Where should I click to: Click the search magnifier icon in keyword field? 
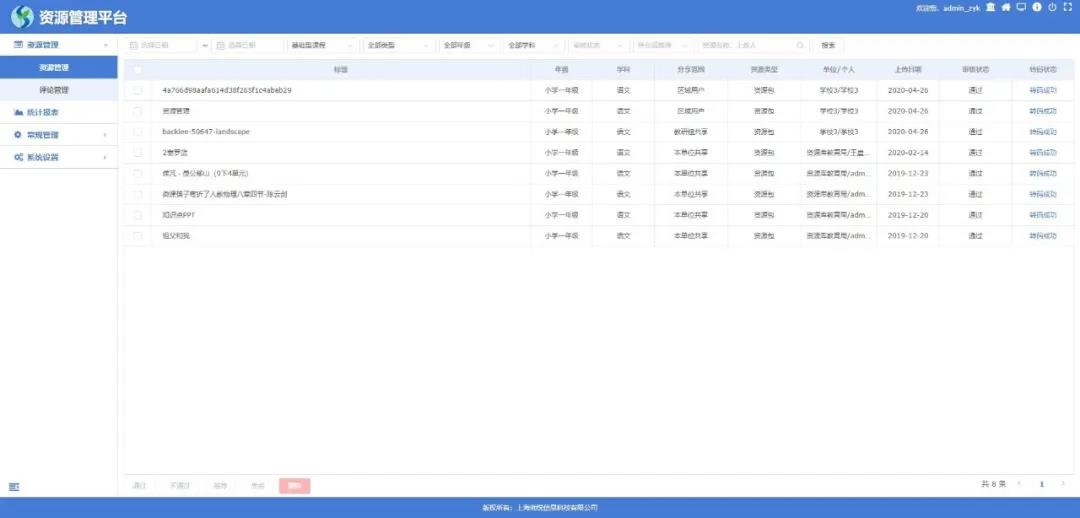tap(800, 45)
